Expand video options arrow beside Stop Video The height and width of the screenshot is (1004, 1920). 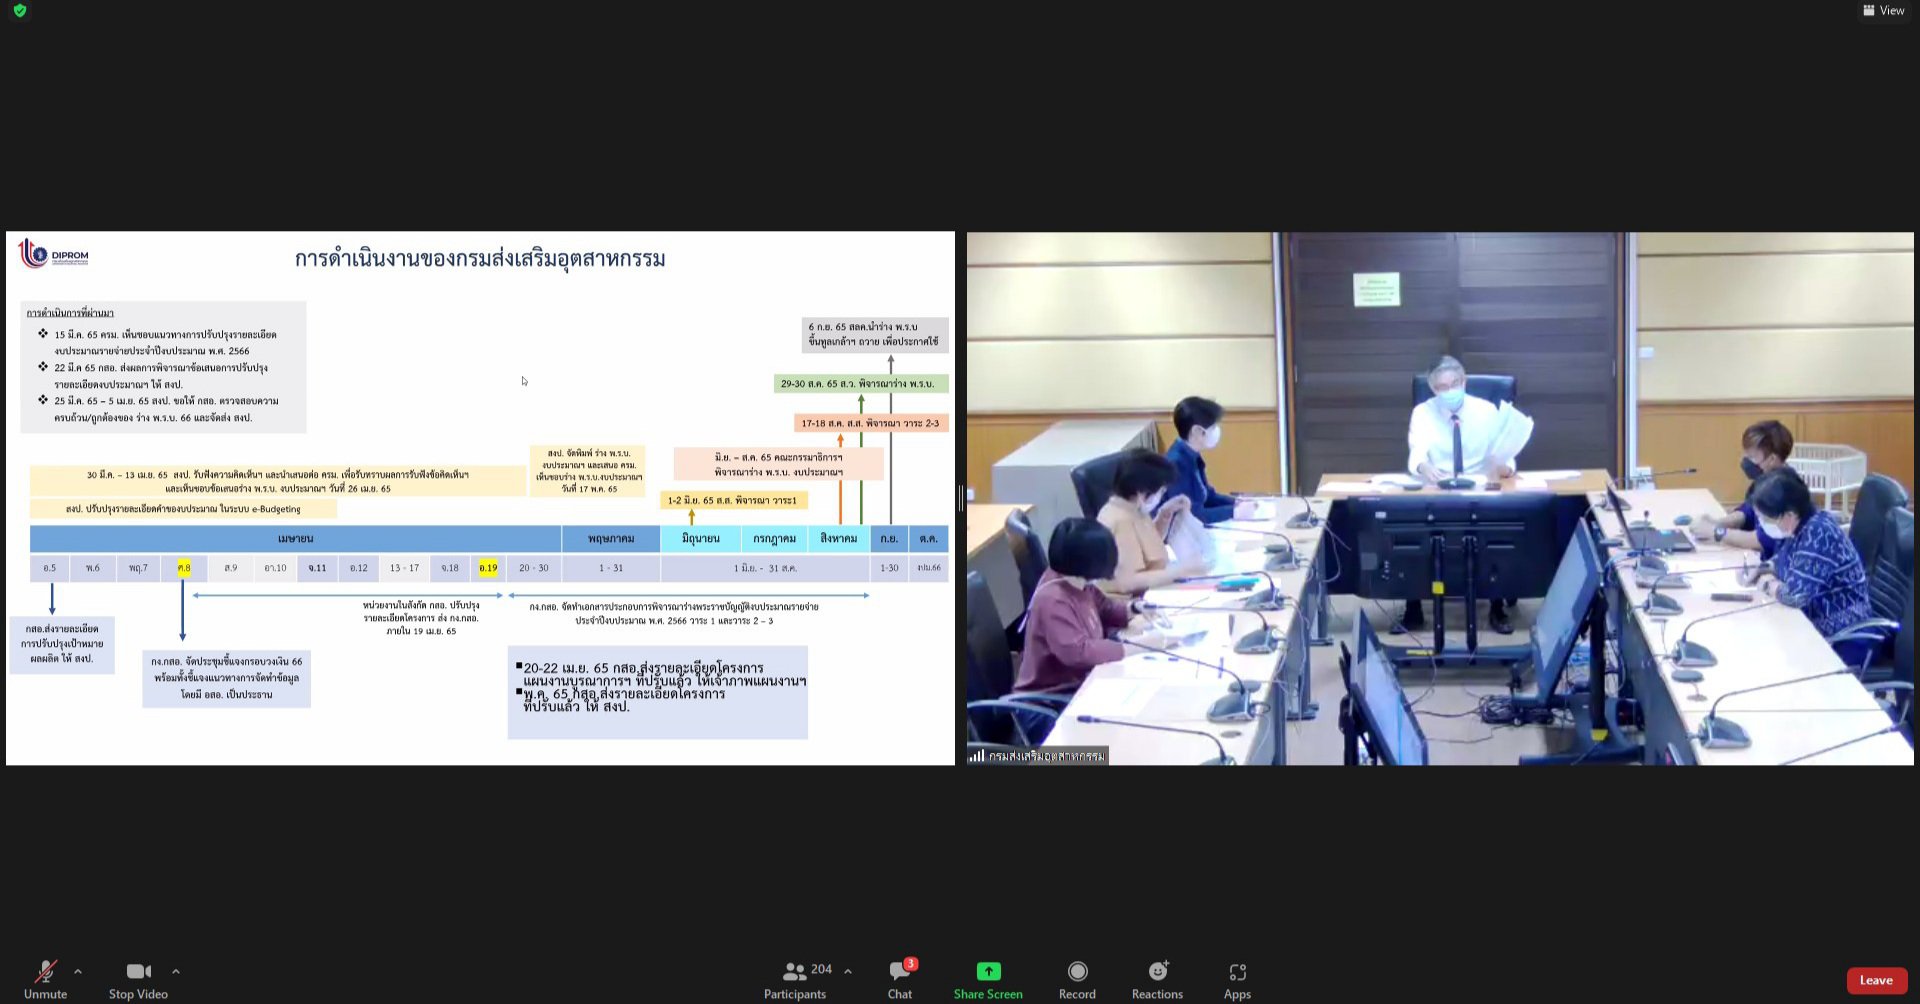coord(176,971)
